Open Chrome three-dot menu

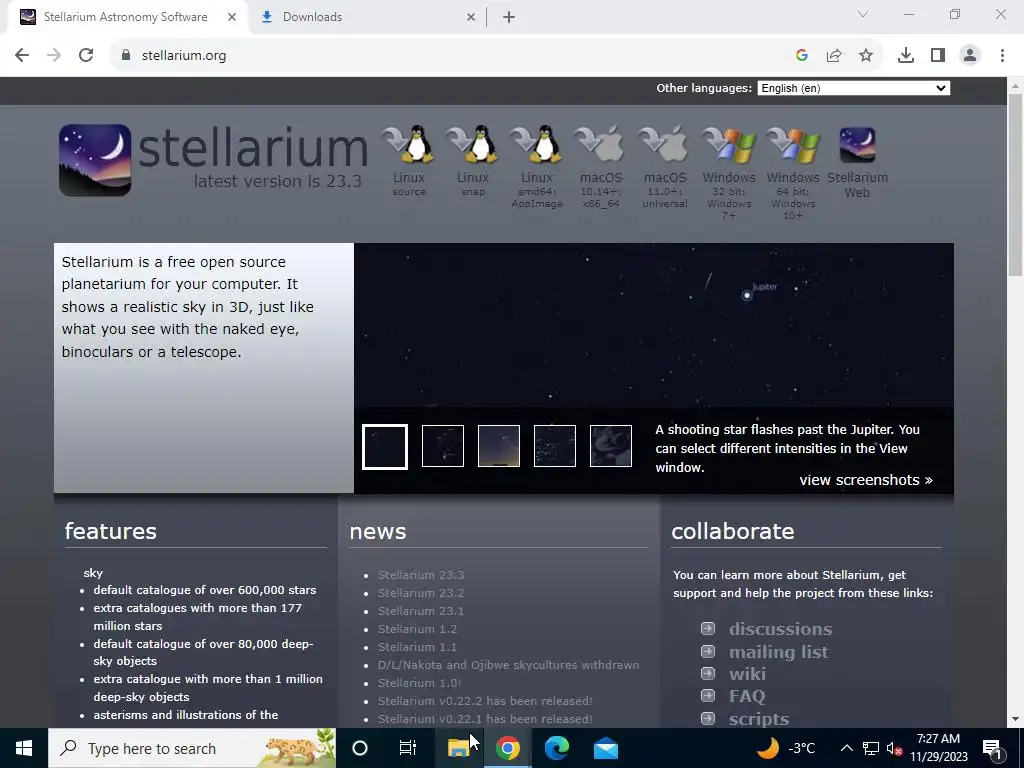pos(1002,56)
